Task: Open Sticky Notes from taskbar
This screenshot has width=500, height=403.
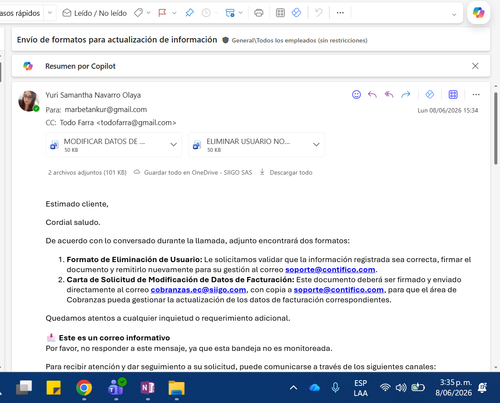Action: 53,388
